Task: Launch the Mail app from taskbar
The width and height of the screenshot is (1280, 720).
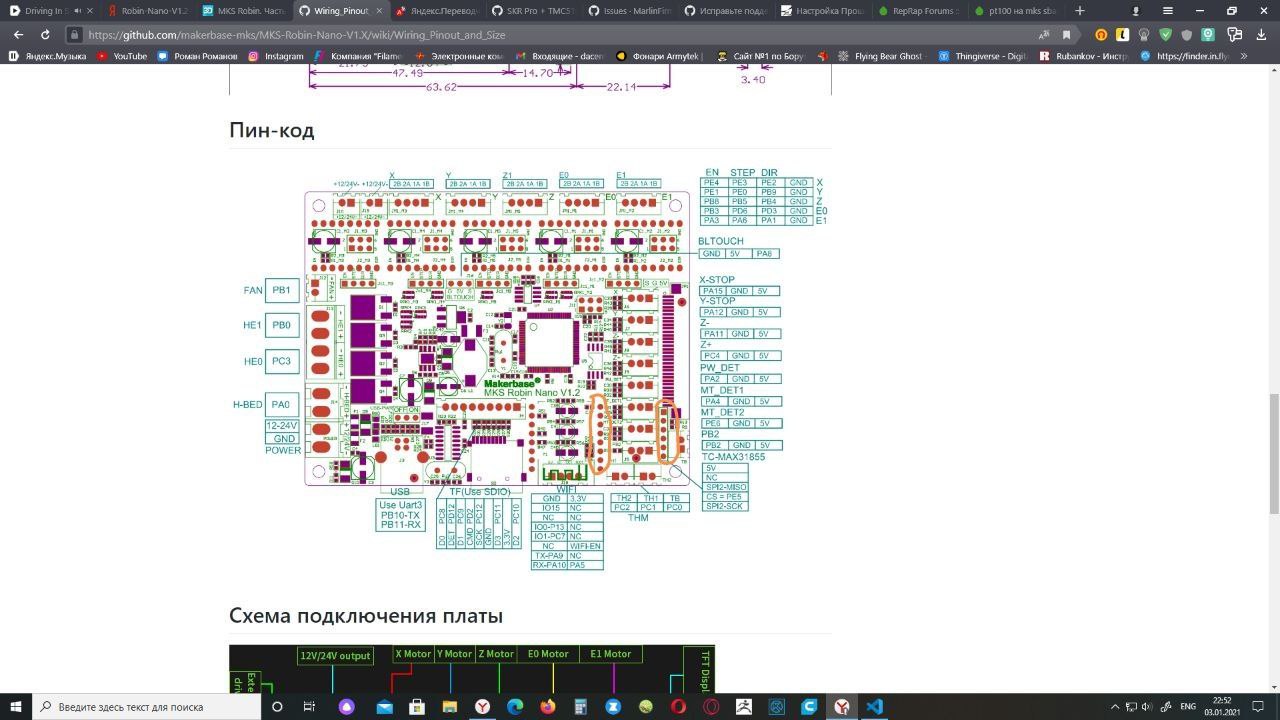Action: (384, 706)
